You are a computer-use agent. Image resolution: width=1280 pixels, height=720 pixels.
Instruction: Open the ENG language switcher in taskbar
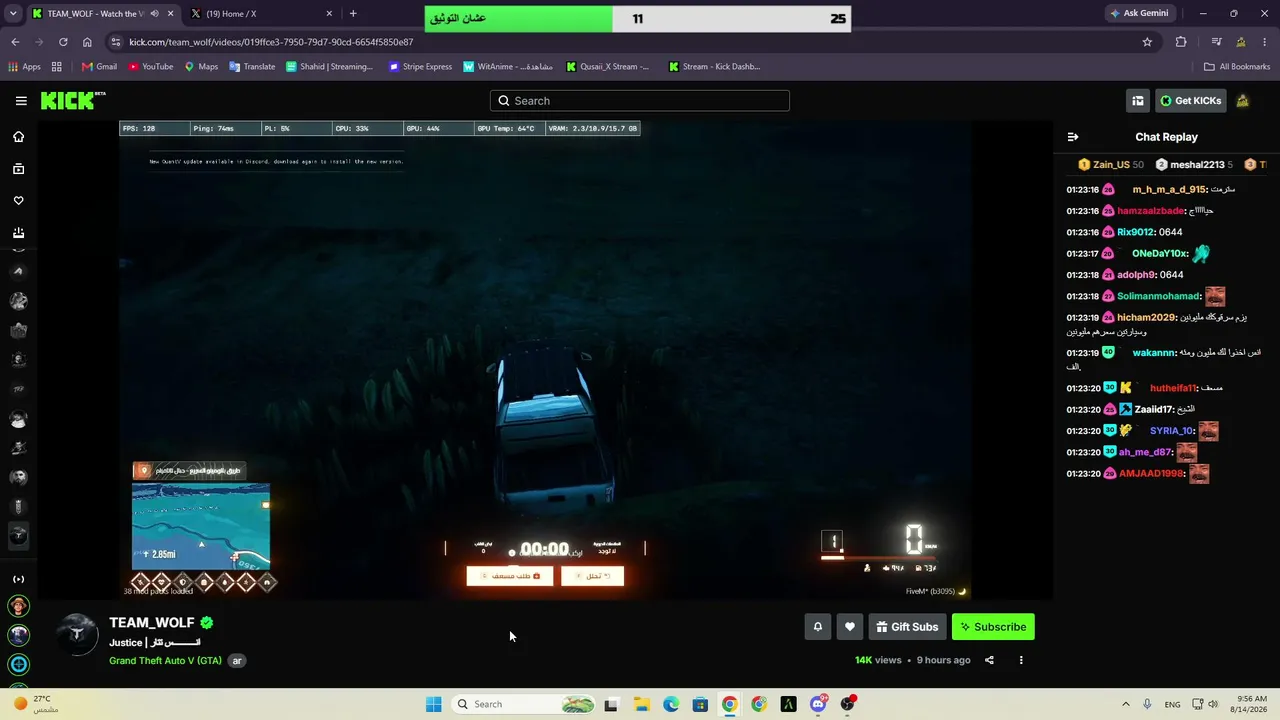pos(1172,704)
